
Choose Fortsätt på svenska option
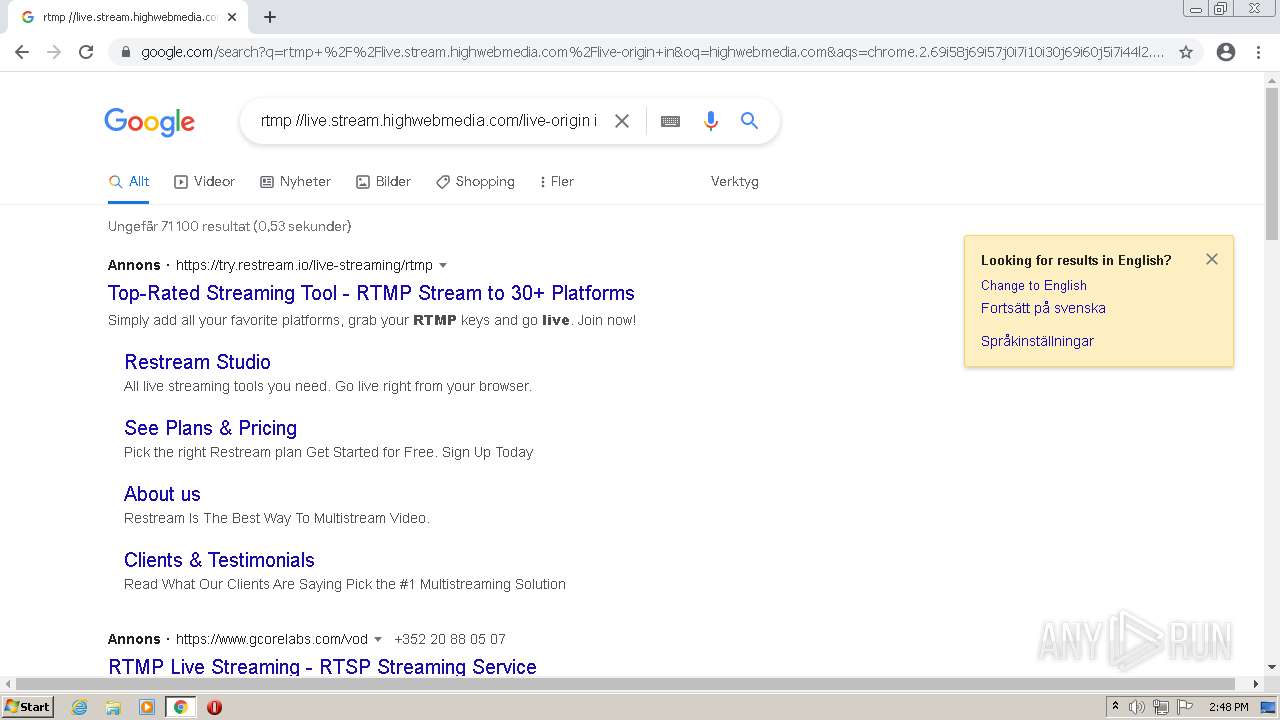pyautogui.click(x=1043, y=309)
